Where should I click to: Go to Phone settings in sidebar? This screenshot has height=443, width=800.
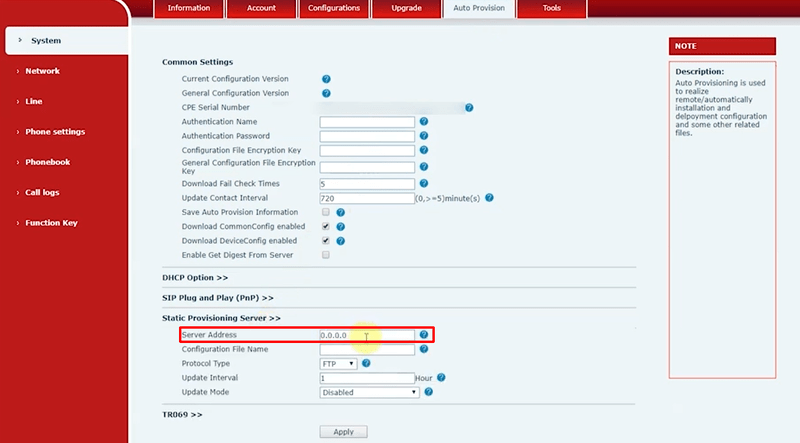point(55,132)
